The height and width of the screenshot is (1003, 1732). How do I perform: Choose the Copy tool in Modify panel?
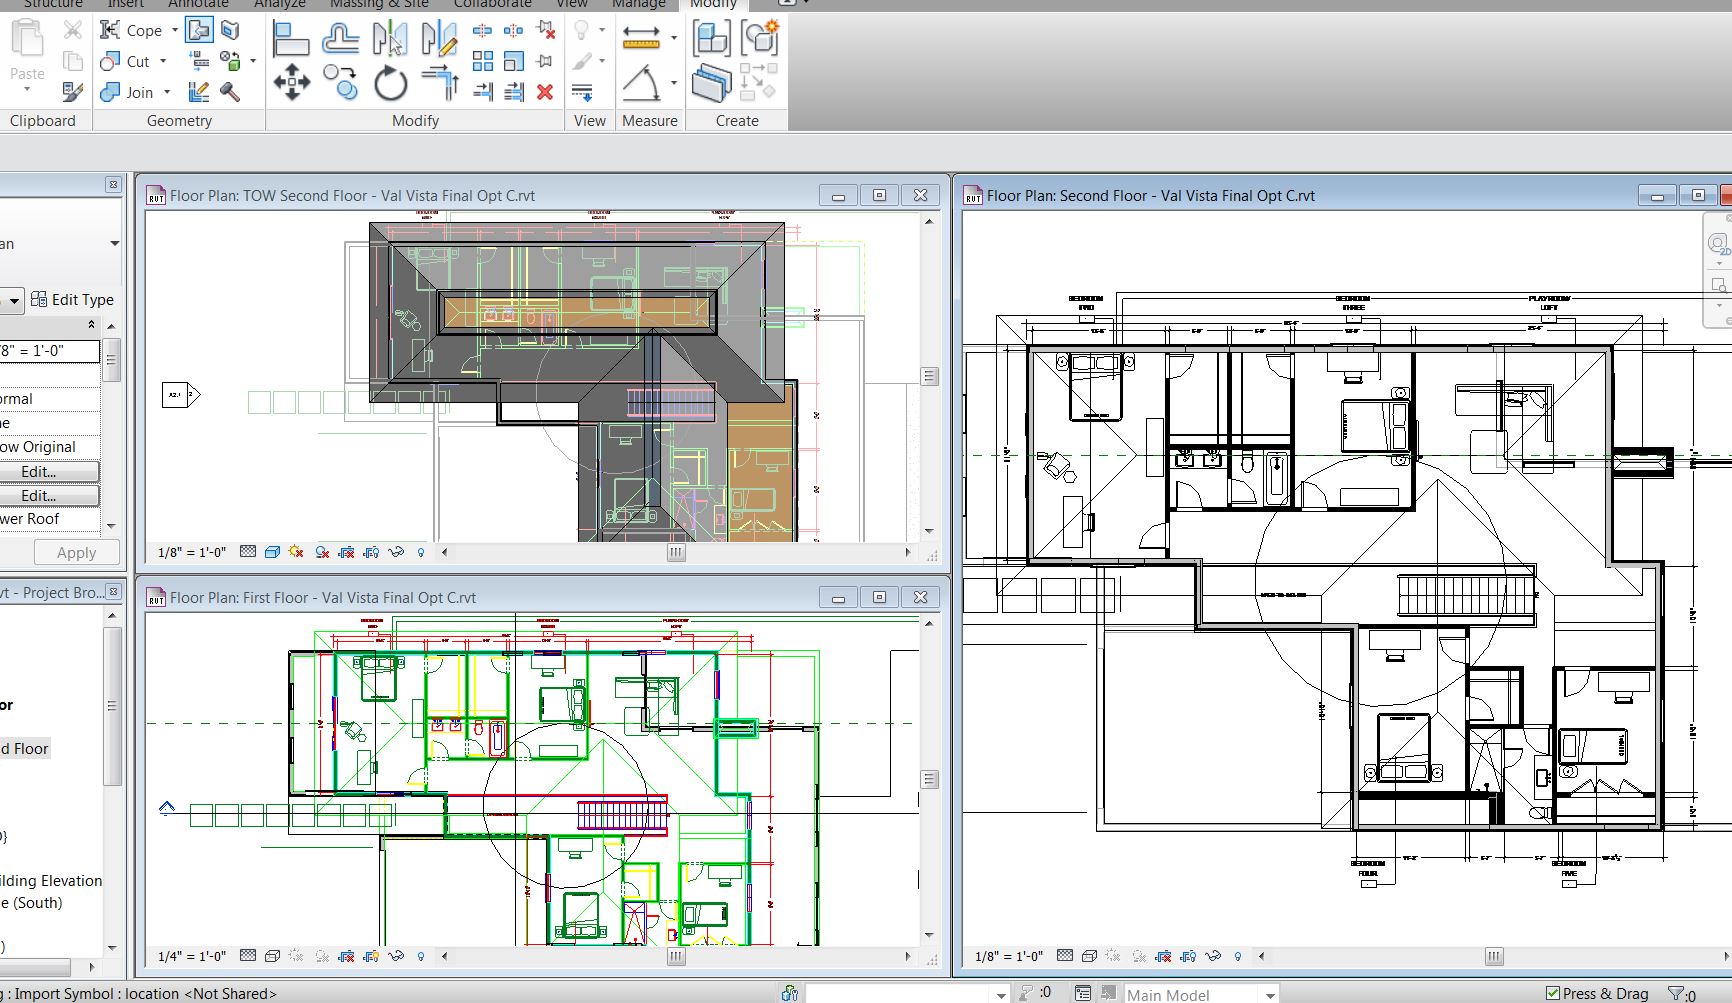(x=340, y=83)
